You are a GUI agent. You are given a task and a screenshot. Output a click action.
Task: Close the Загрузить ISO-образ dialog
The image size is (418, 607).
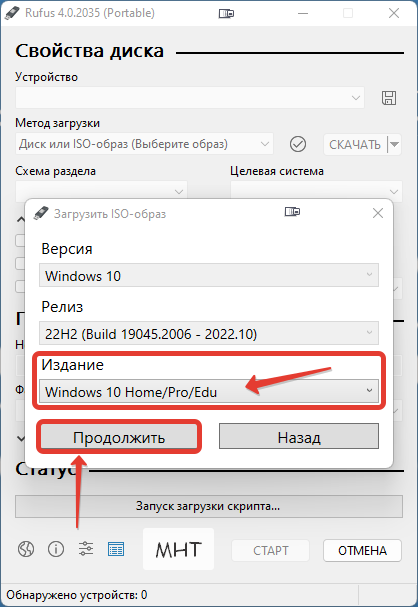[378, 213]
